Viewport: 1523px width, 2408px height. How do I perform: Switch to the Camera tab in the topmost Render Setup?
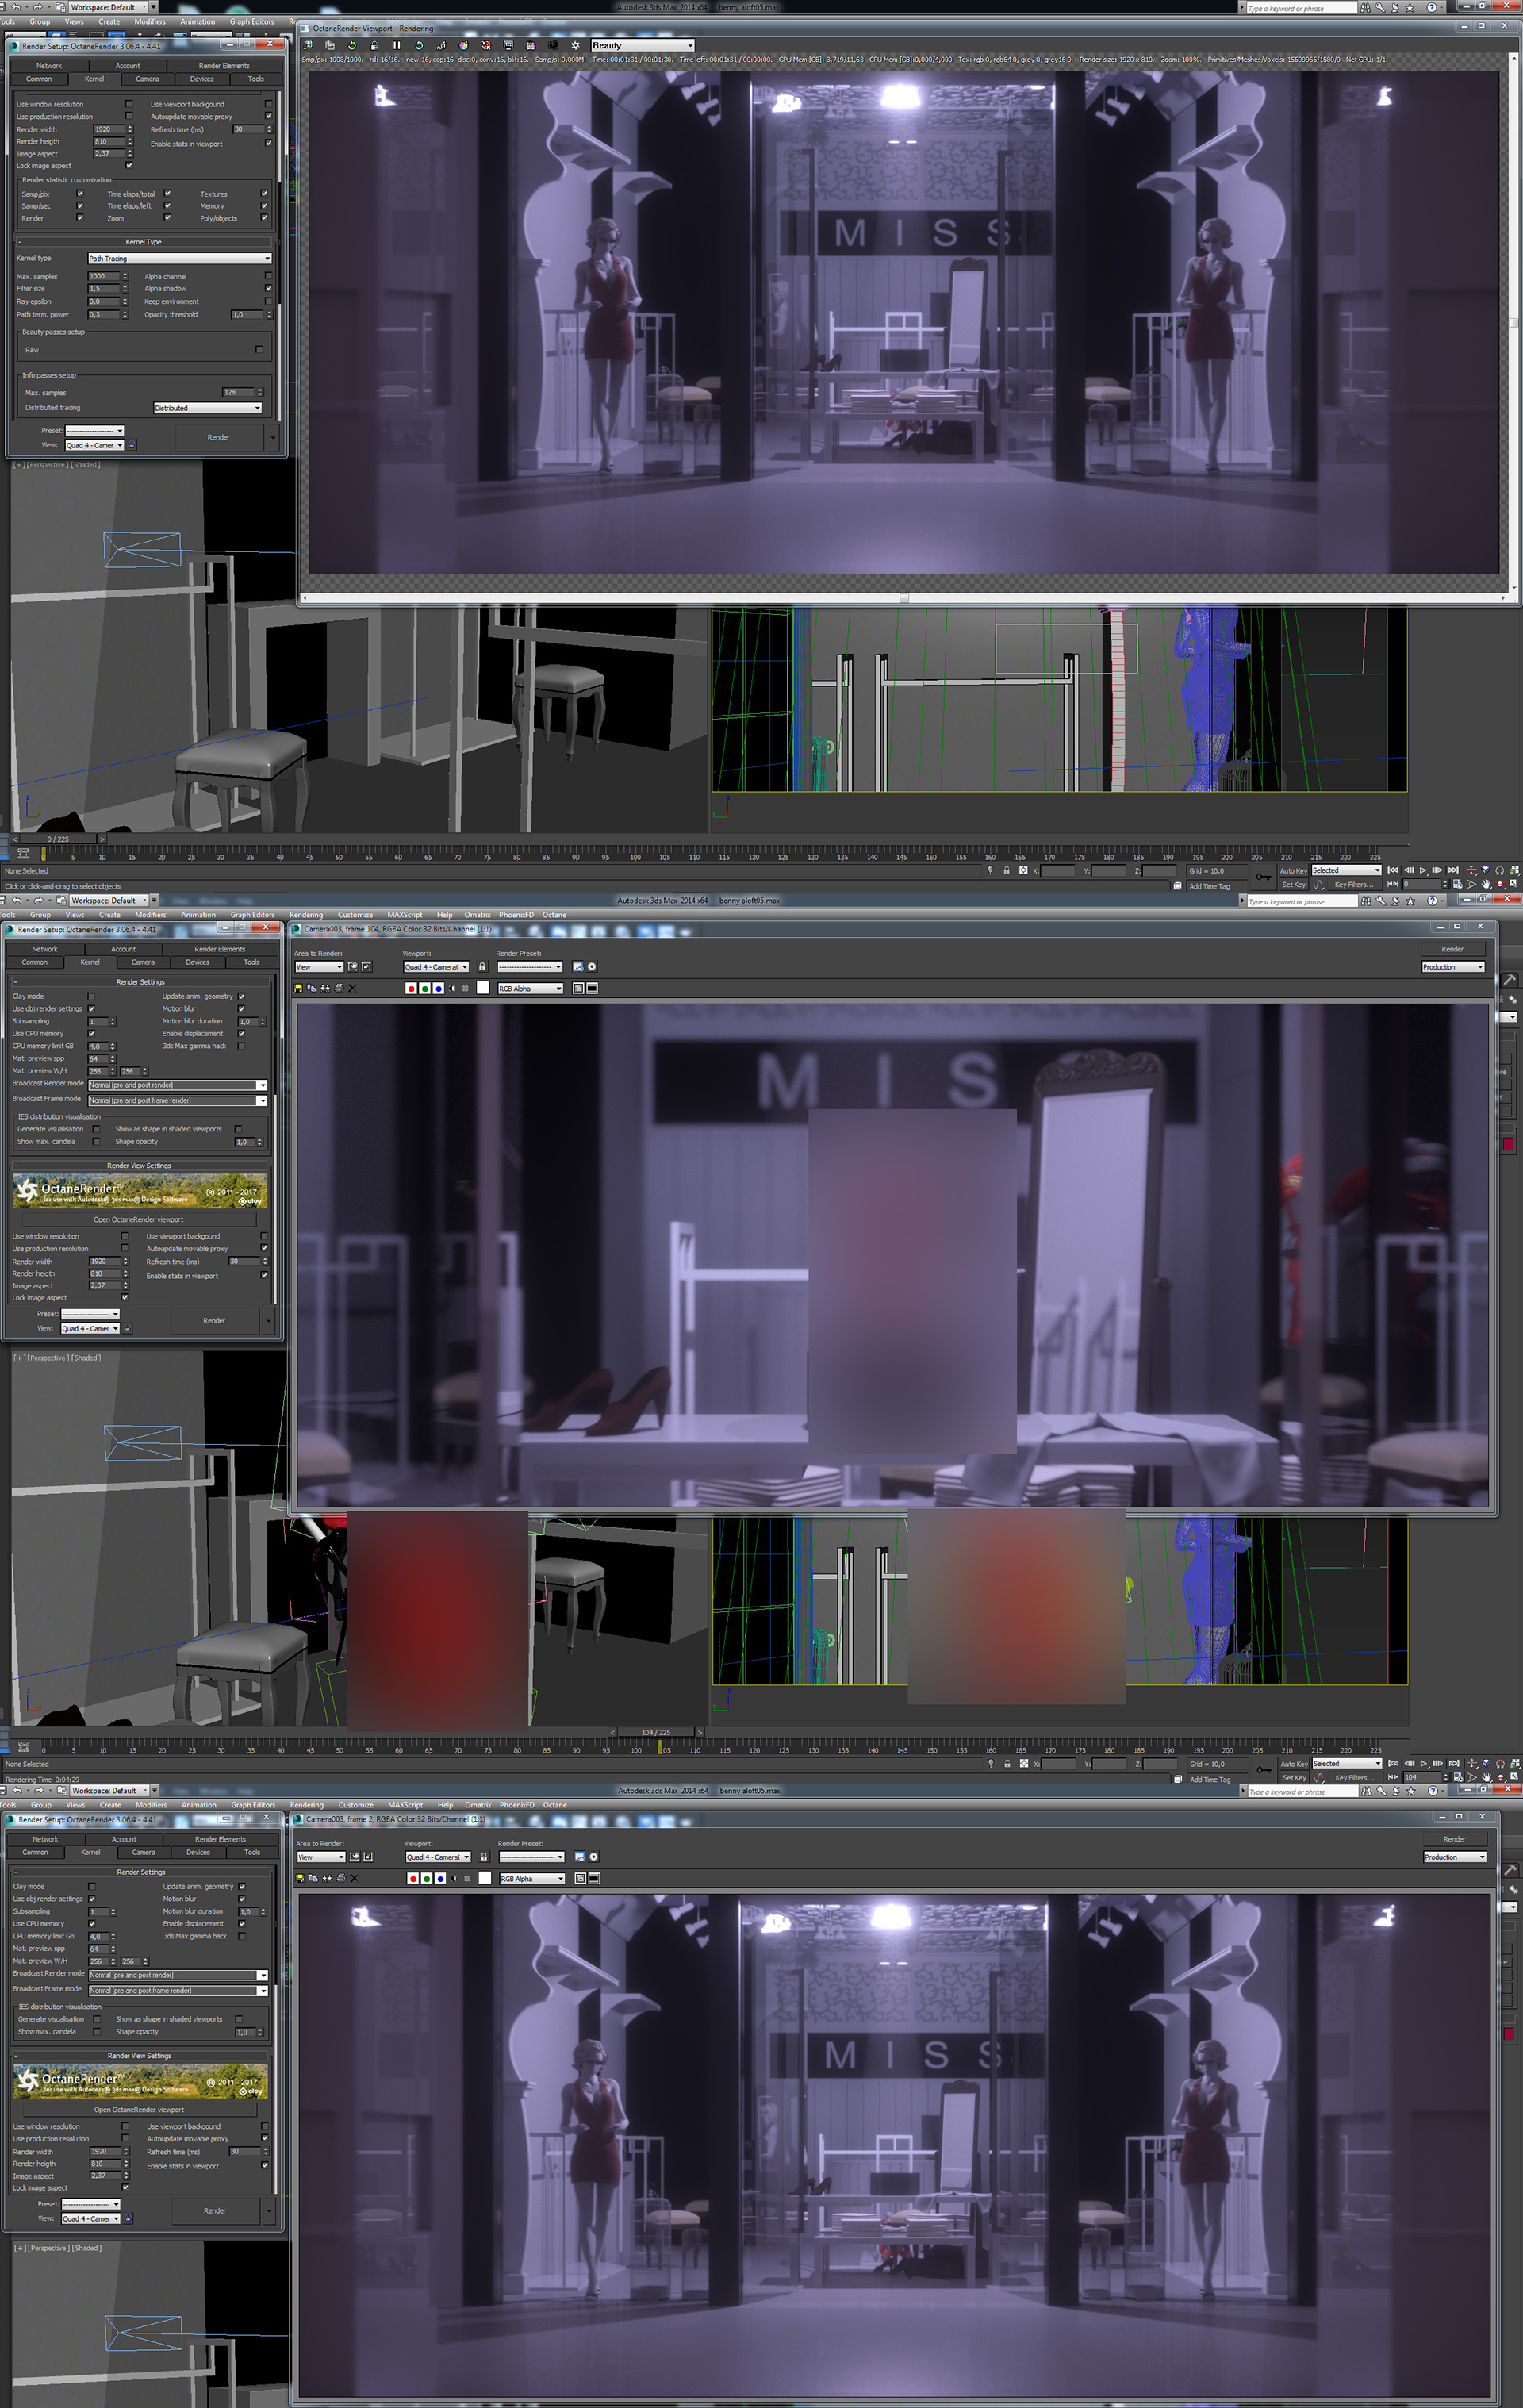(147, 79)
